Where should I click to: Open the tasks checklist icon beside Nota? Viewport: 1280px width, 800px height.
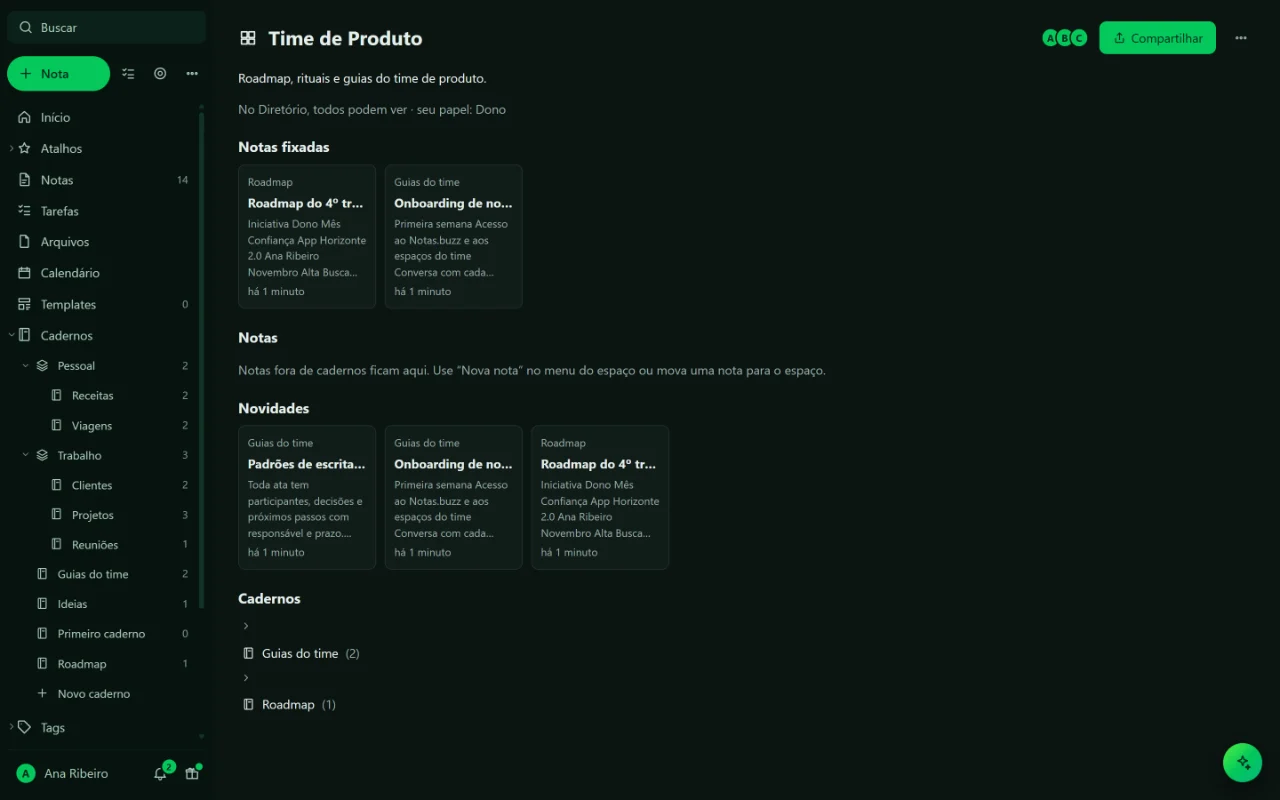pyautogui.click(x=128, y=74)
